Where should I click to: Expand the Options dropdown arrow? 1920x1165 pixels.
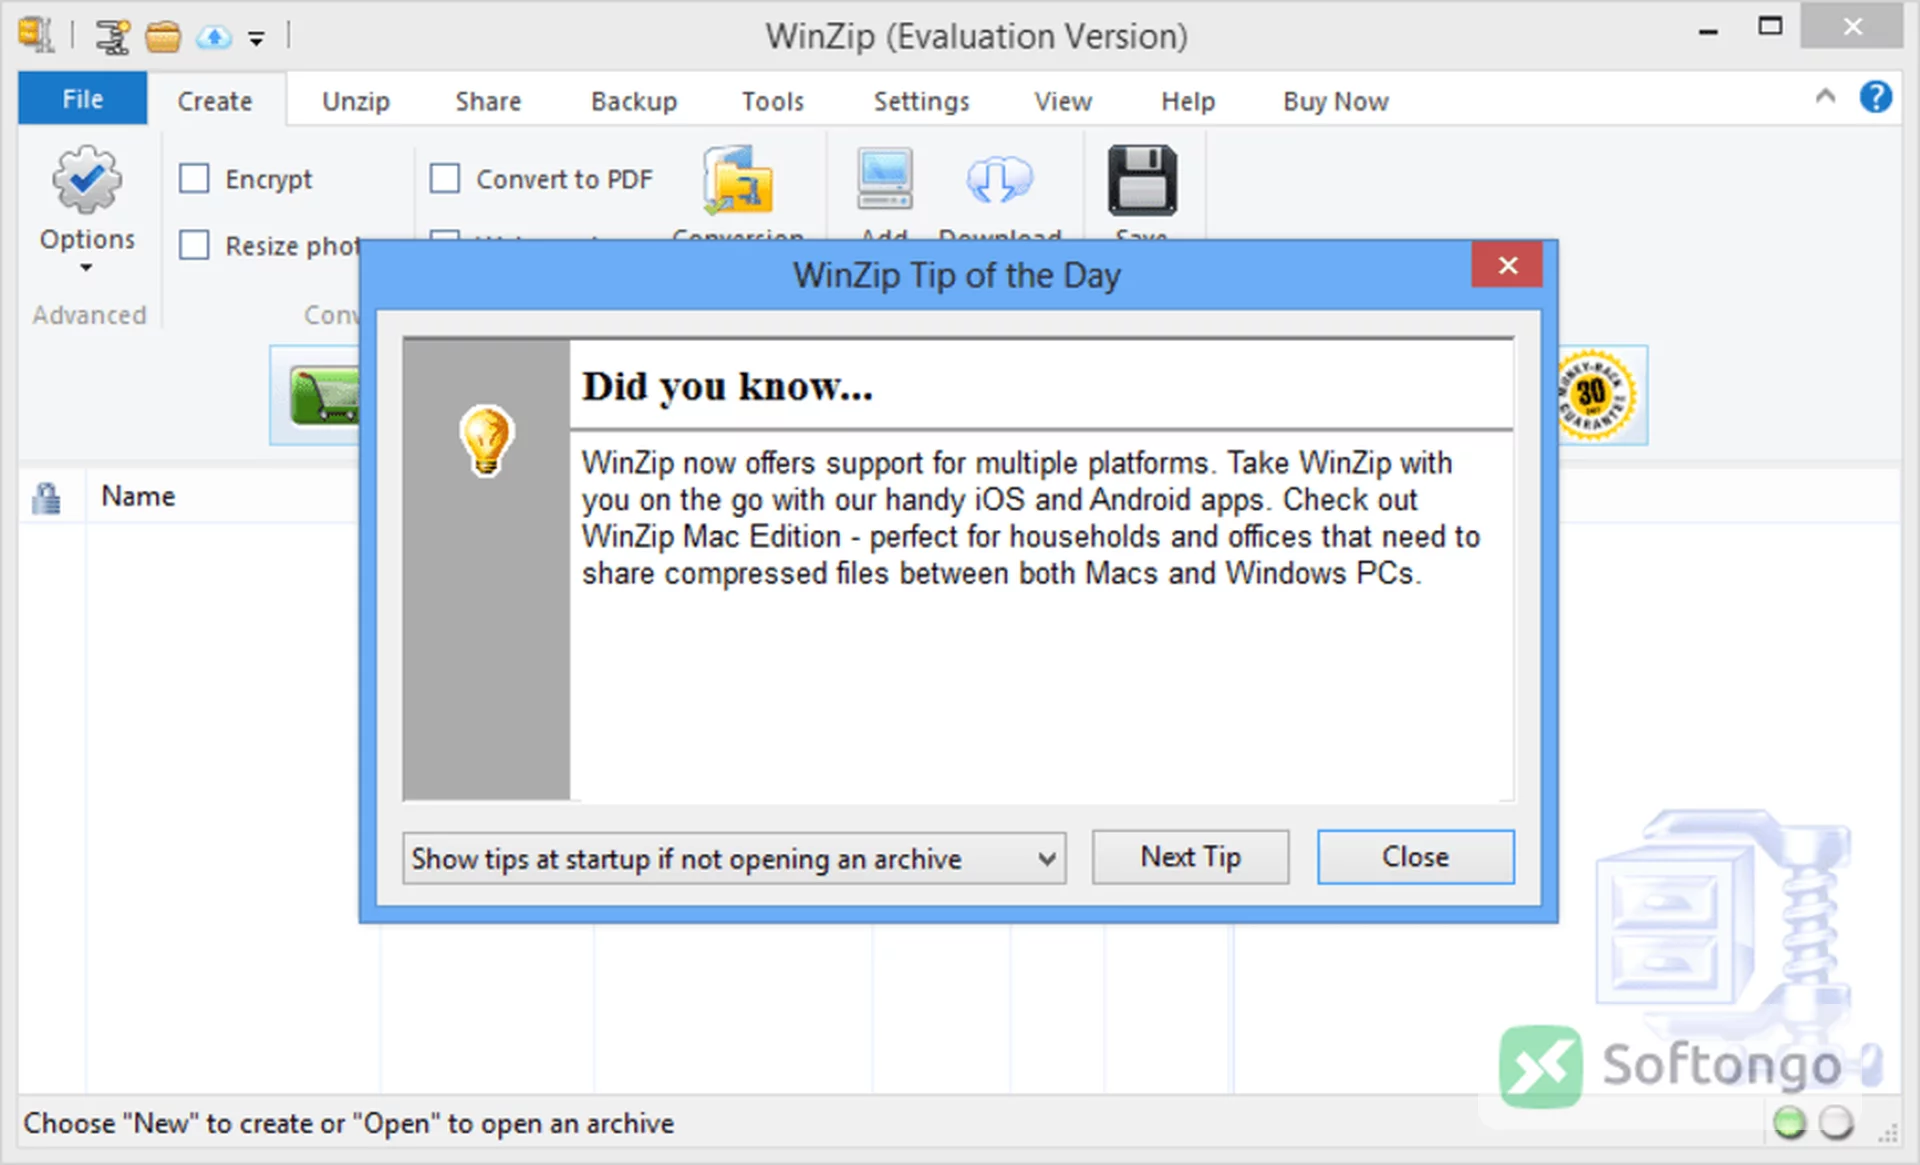(86, 268)
